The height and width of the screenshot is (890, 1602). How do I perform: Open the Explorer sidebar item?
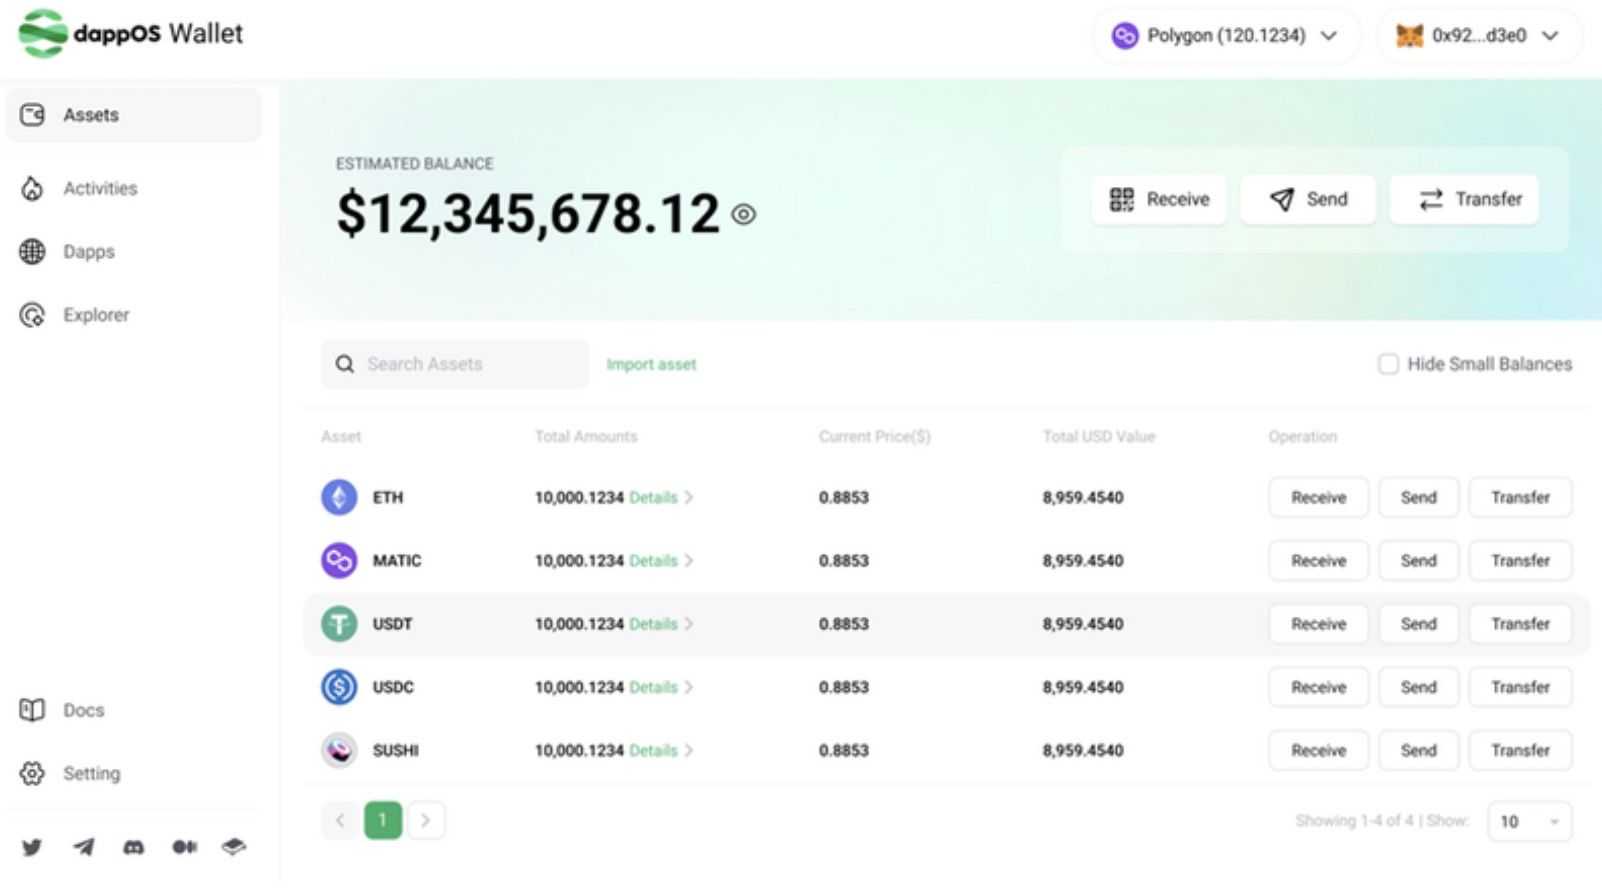click(96, 315)
